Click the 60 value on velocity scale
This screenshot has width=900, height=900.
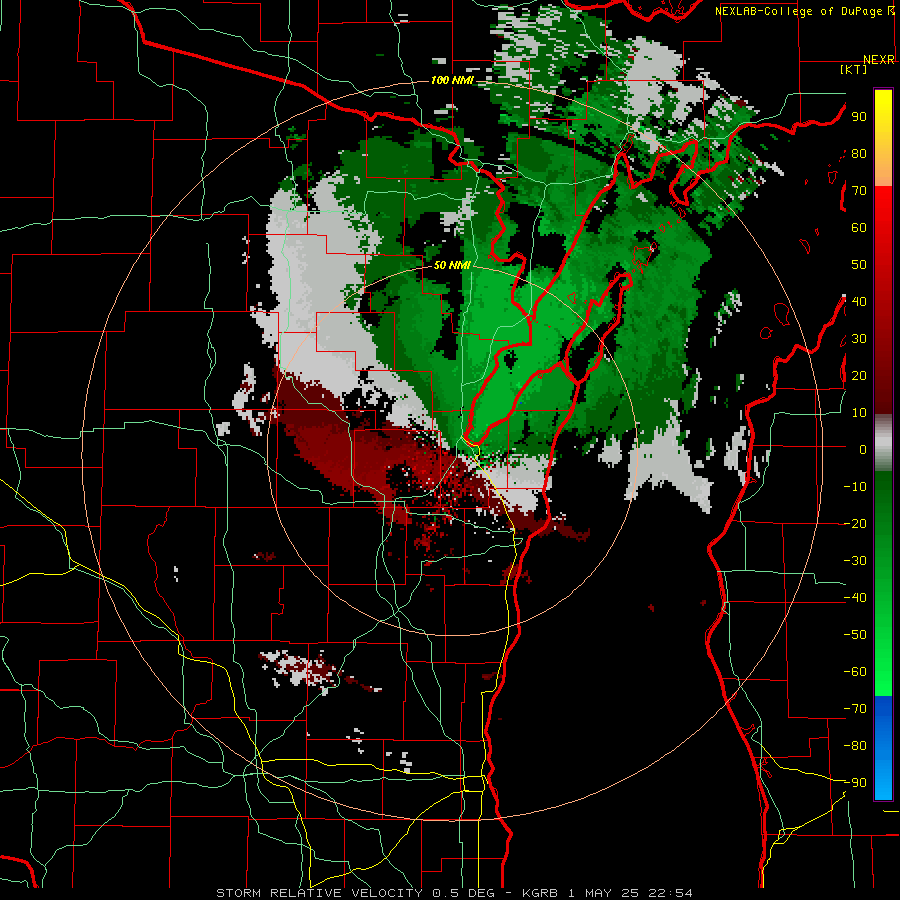[859, 228]
